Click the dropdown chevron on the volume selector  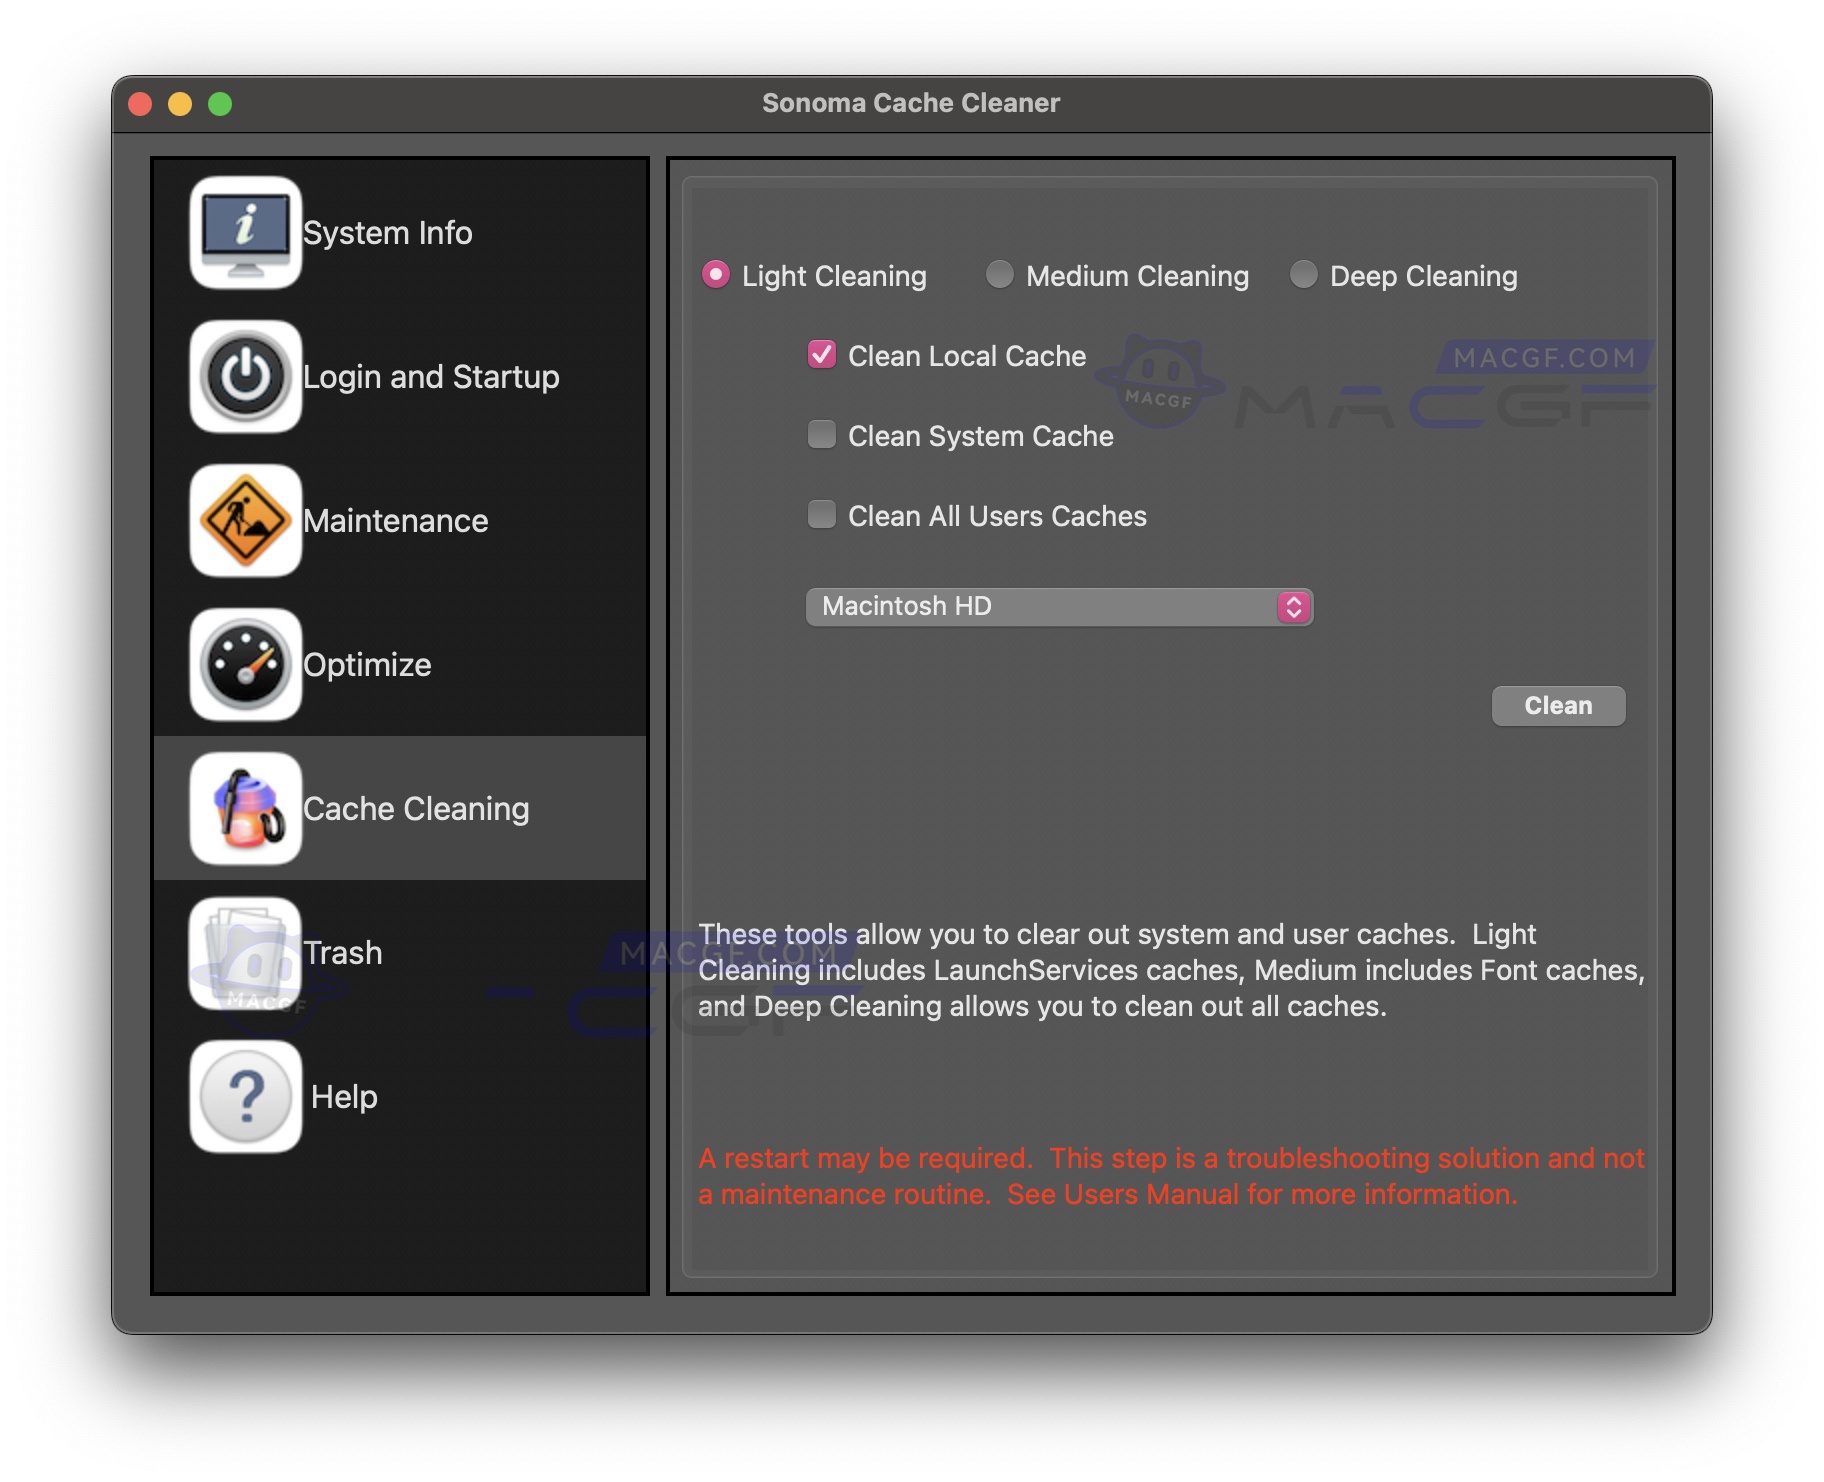1294,606
